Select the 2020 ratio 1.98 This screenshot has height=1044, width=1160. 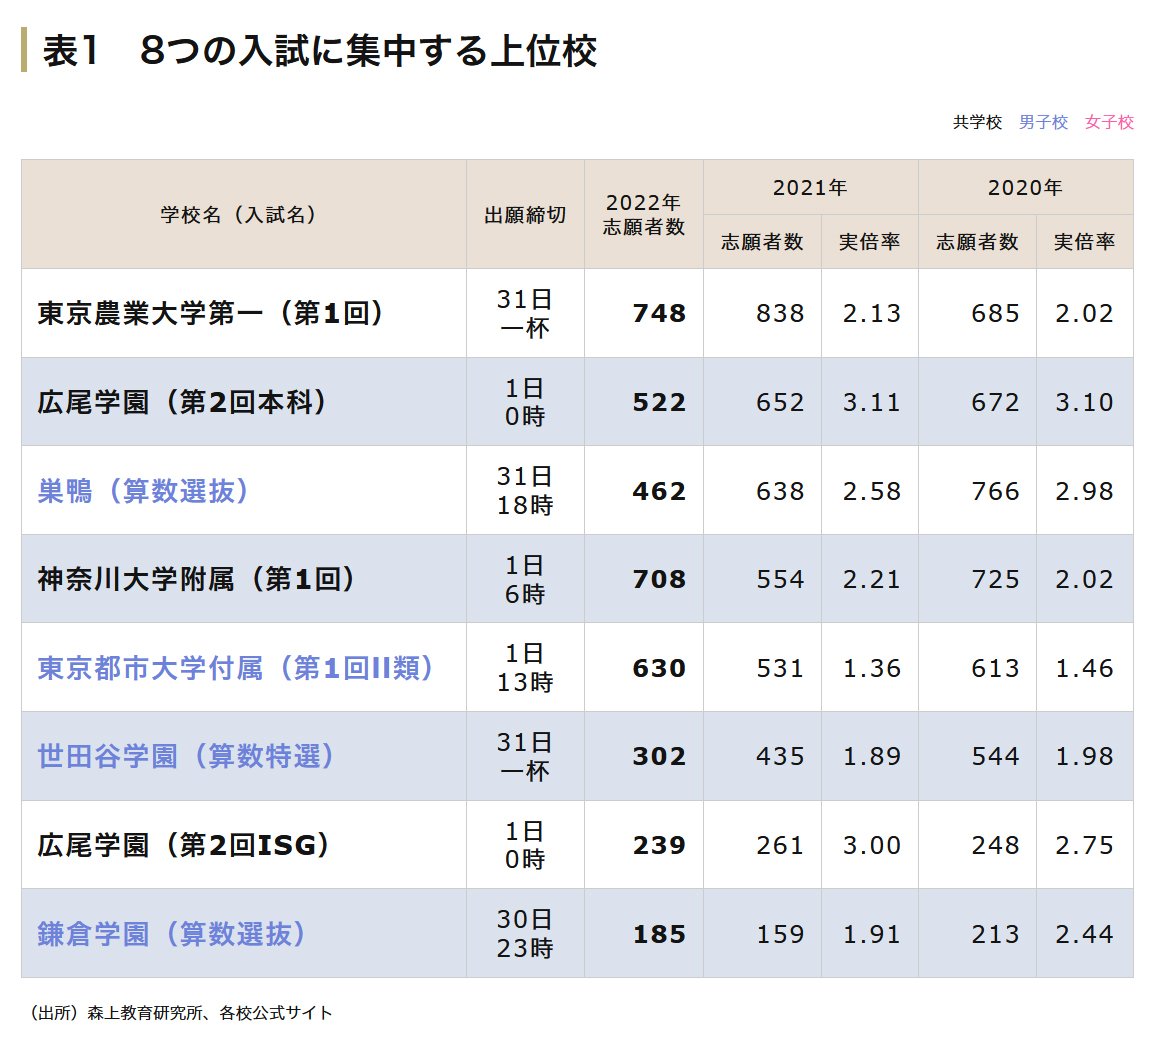pos(1085,756)
